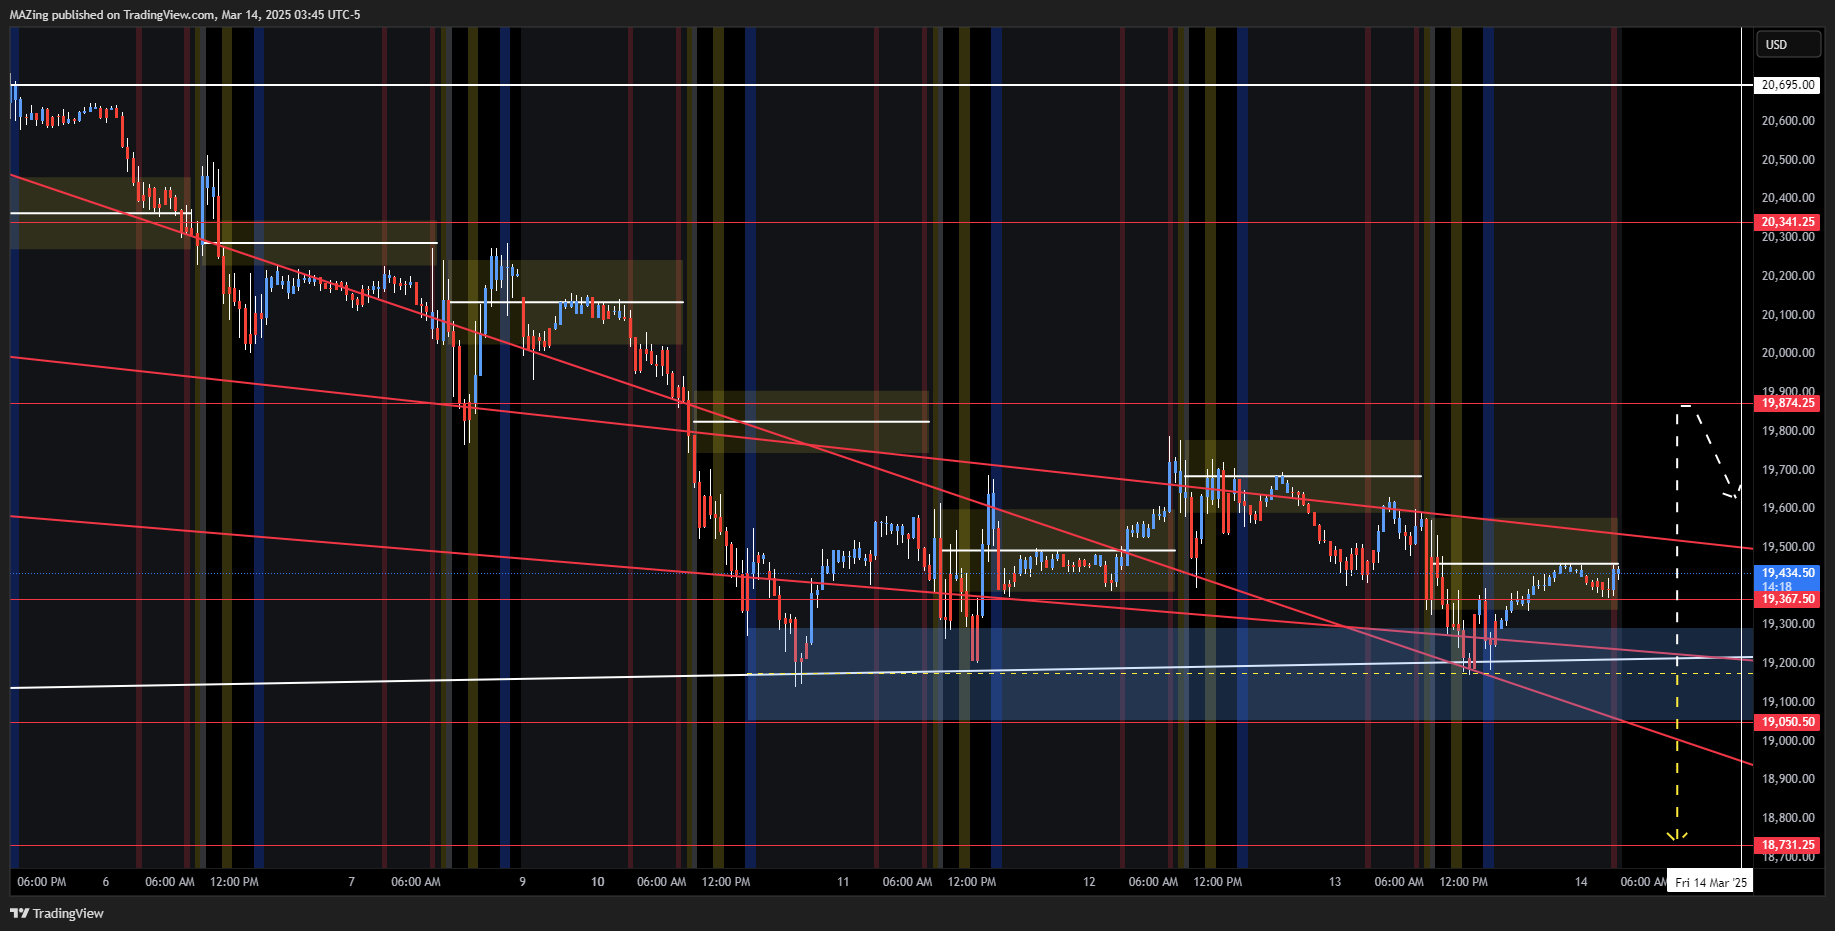Viewport: 1835px width, 931px height.
Task: Click the 19,300.00 price axis value
Action: 1788,624
